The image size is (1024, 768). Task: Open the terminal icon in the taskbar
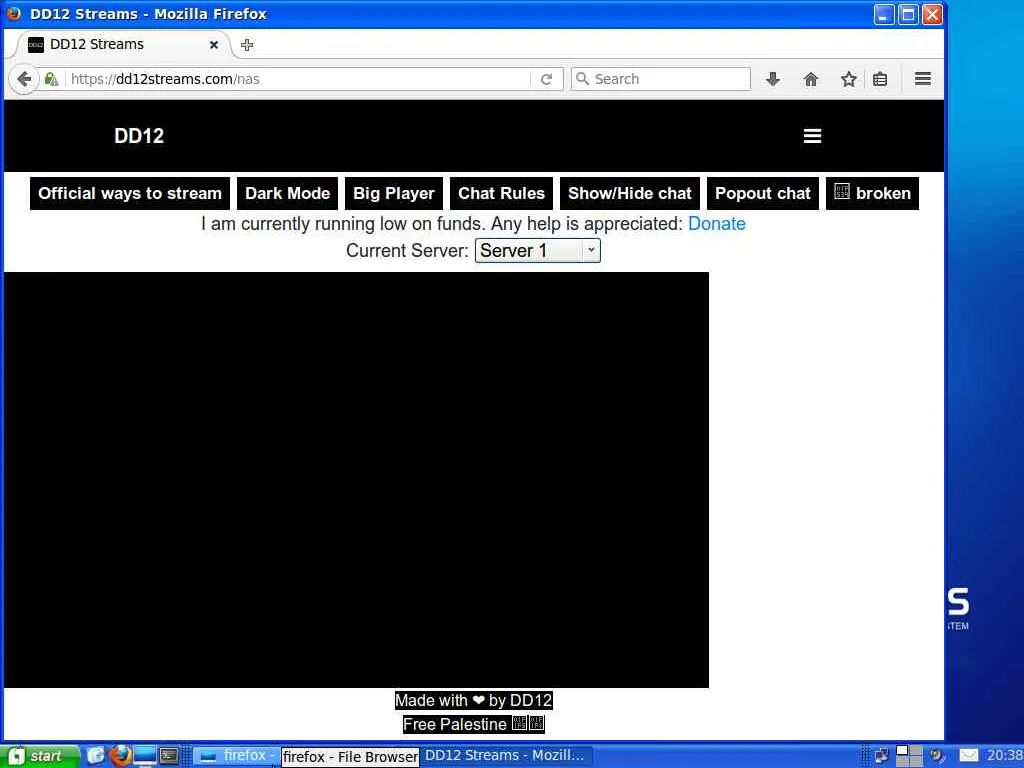(169, 756)
